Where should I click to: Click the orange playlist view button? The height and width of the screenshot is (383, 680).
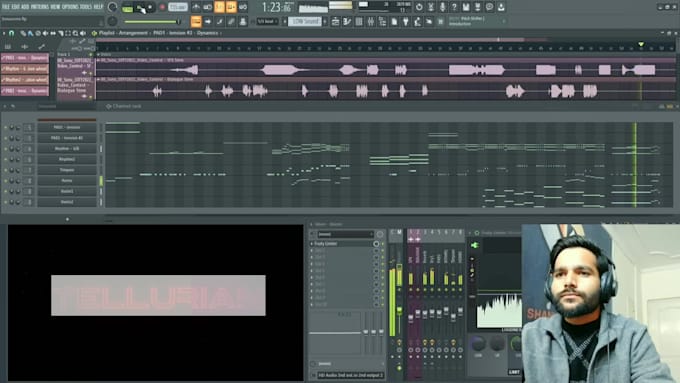click(196, 21)
